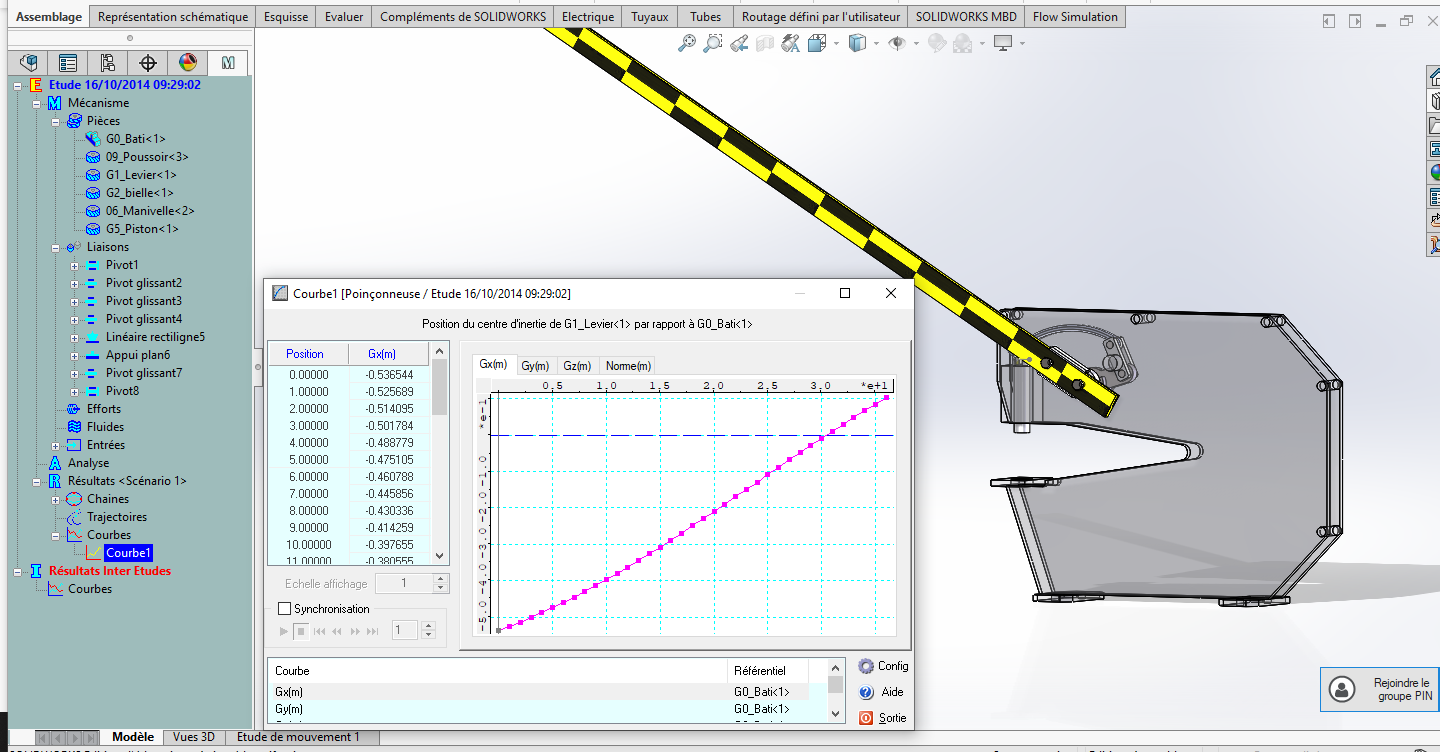Open the DisplayManager color sphere tab

[x=188, y=63]
